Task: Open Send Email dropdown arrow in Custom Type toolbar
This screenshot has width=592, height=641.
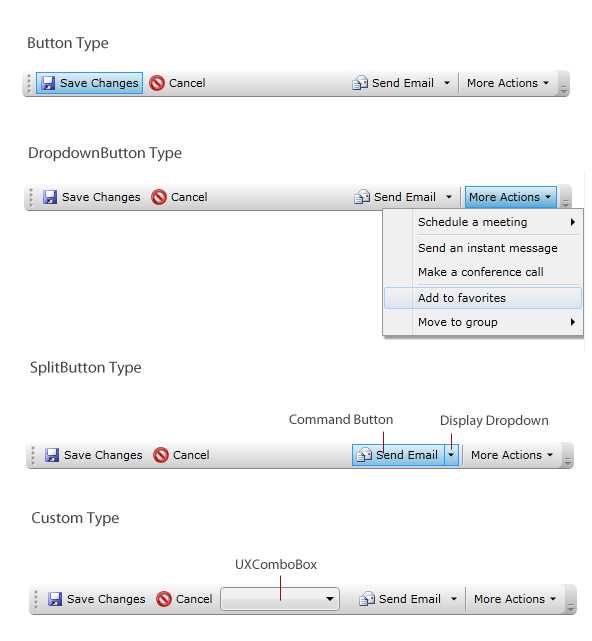Action: coord(454,599)
